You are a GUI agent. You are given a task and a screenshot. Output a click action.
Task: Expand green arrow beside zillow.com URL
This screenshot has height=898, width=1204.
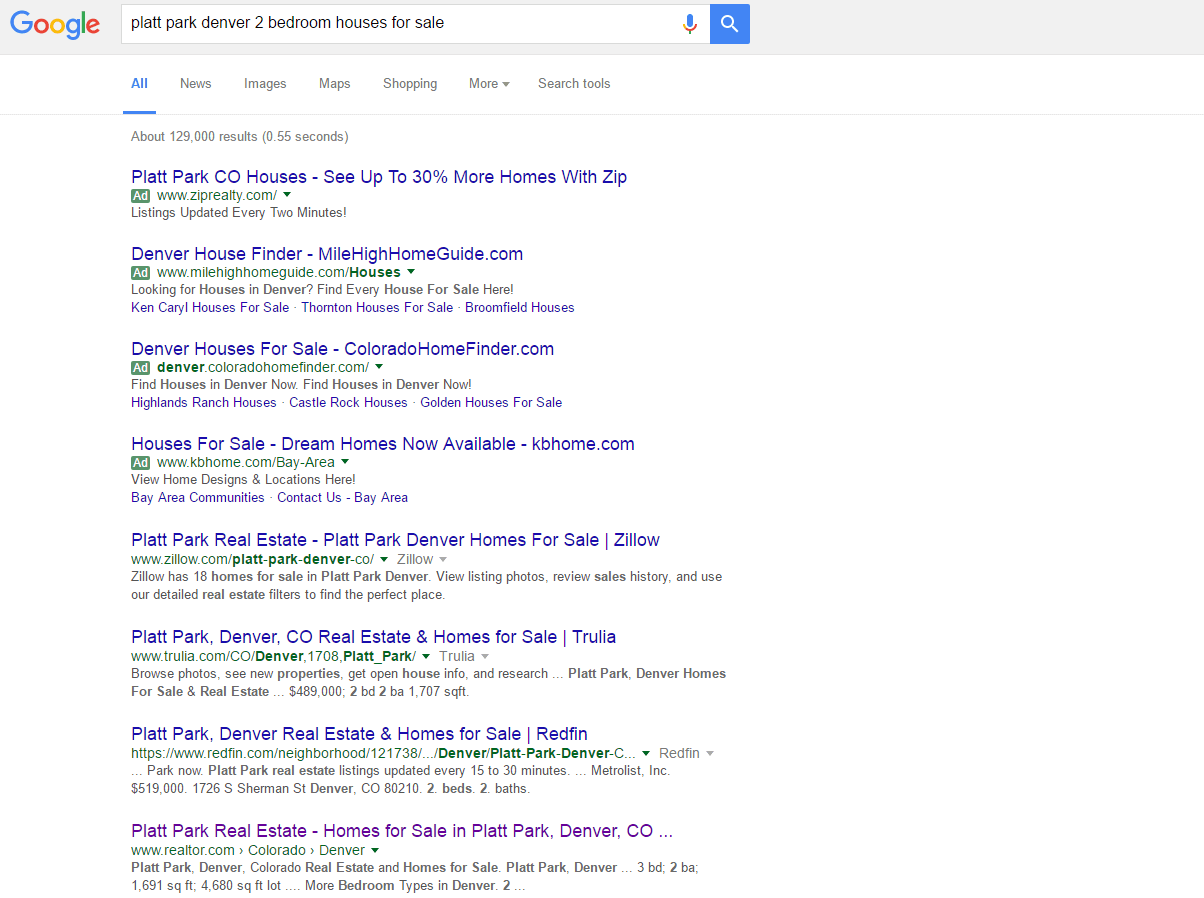[384, 559]
